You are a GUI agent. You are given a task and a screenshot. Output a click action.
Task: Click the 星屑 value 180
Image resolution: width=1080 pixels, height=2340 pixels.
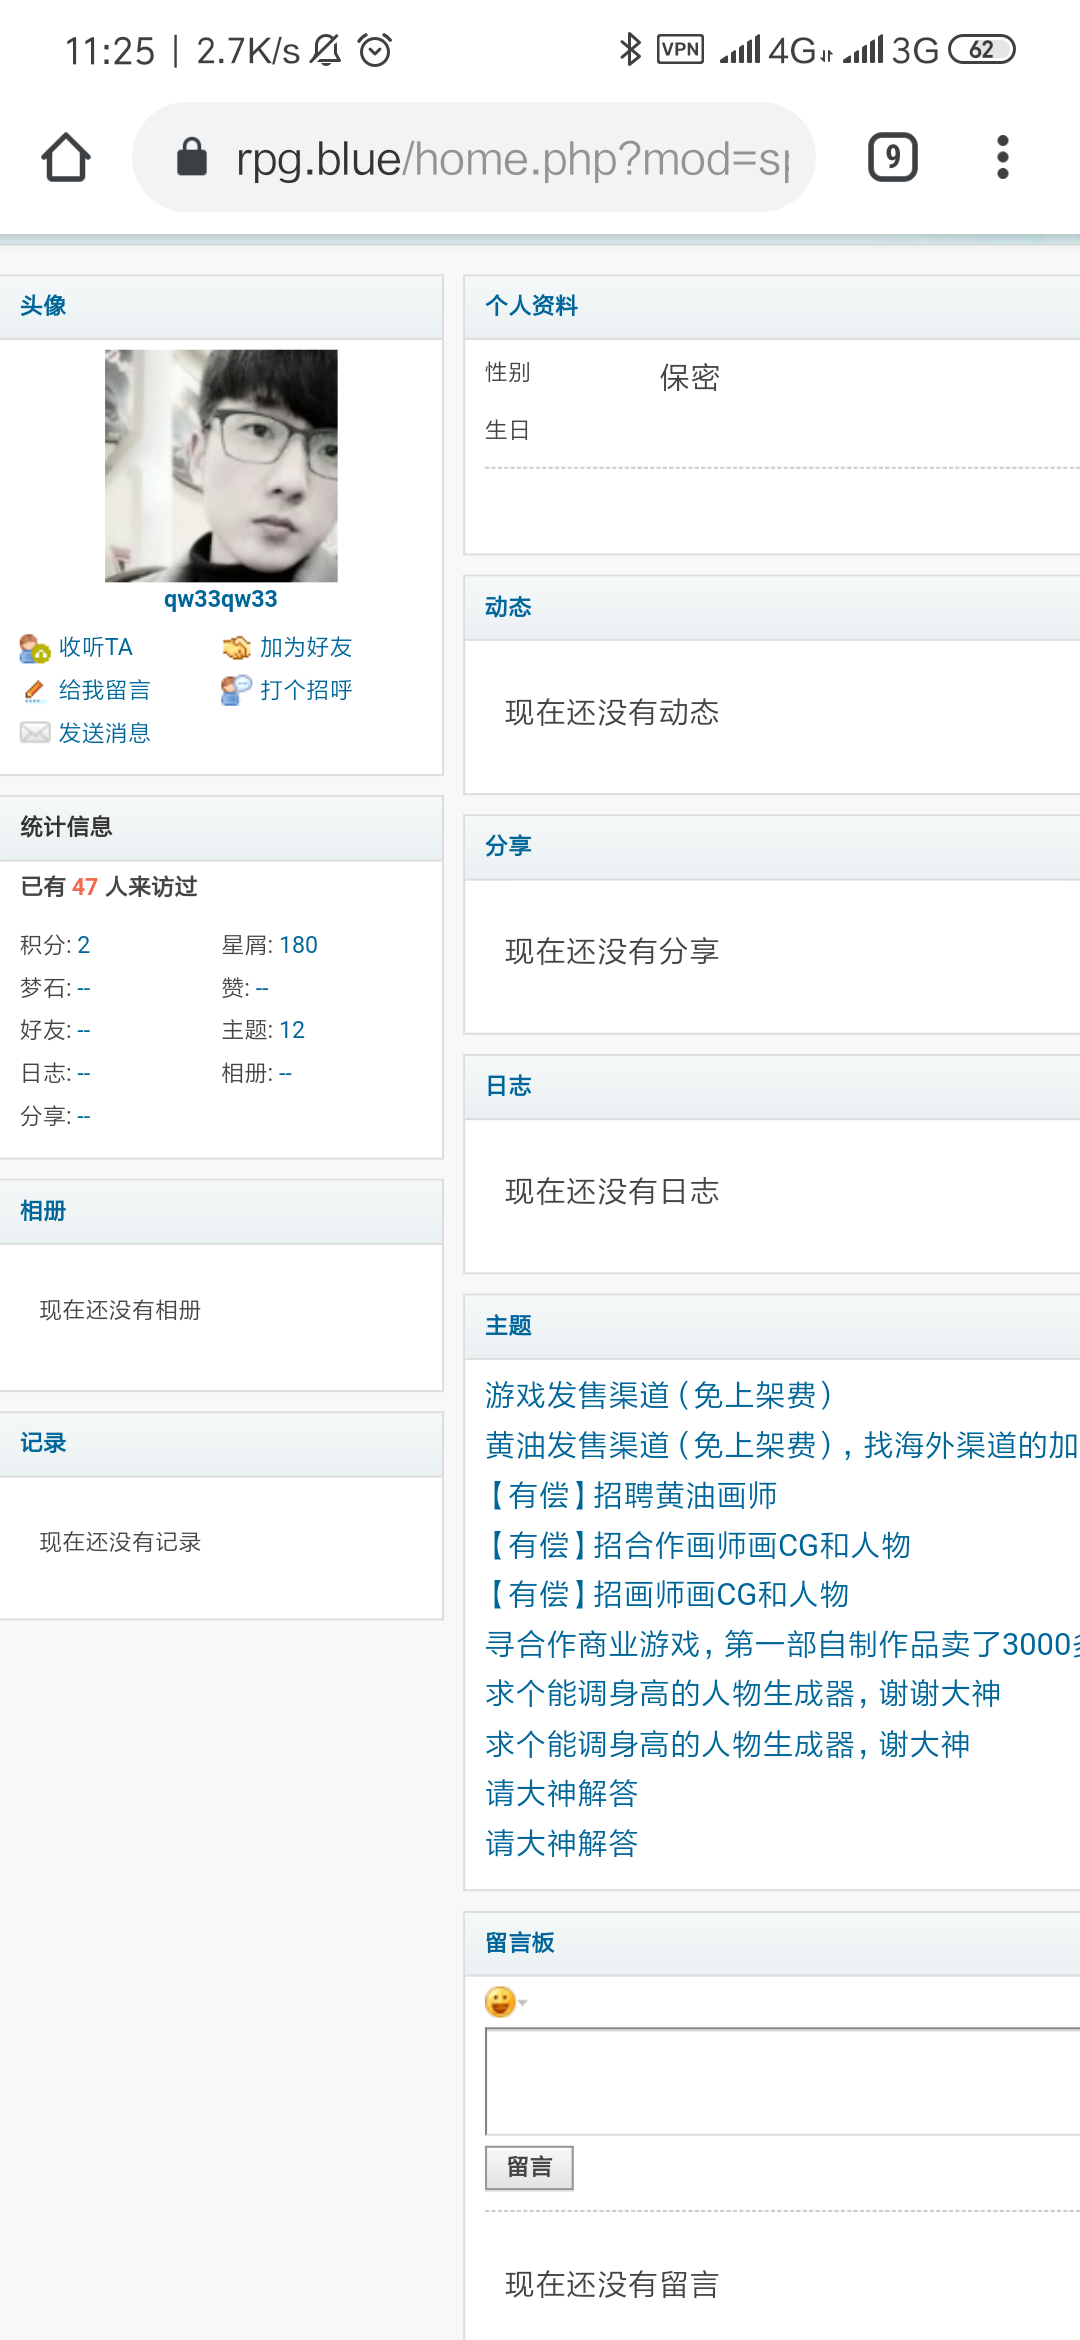[x=298, y=945]
